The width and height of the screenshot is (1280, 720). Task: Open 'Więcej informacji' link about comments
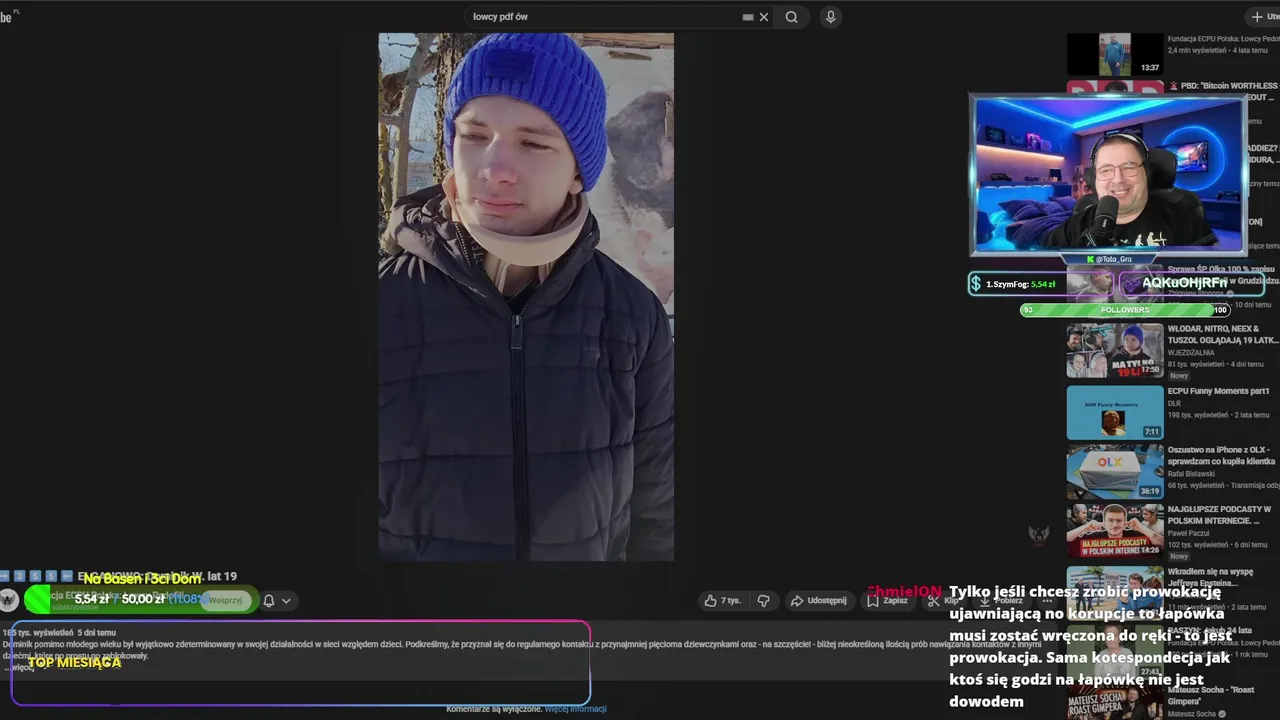pyautogui.click(x=575, y=709)
